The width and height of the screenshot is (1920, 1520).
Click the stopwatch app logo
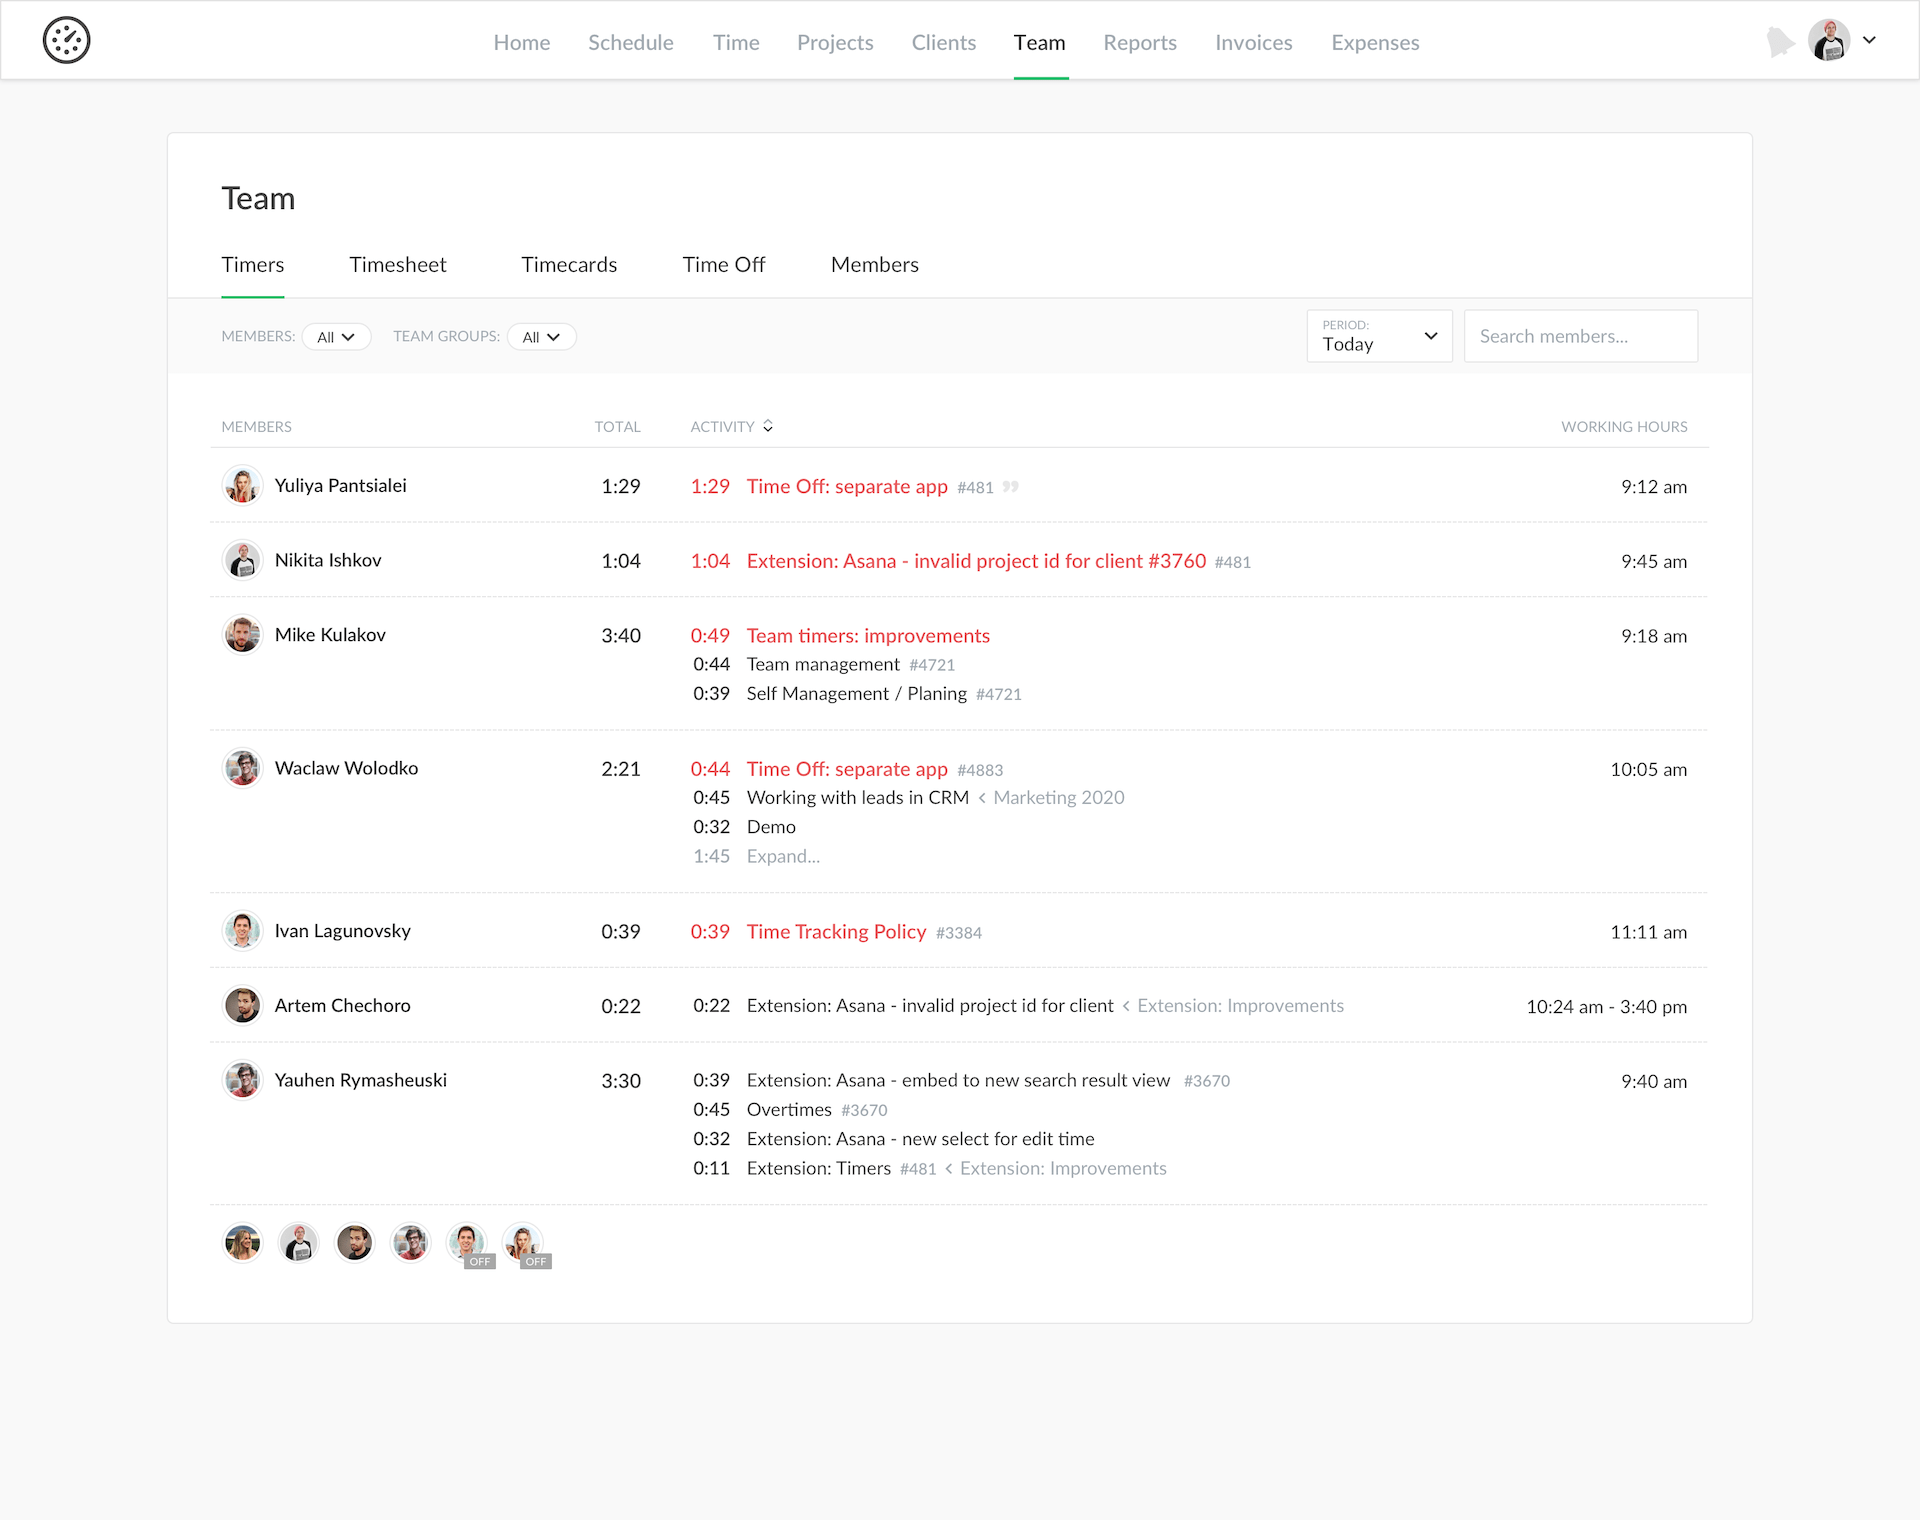(66, 41)
